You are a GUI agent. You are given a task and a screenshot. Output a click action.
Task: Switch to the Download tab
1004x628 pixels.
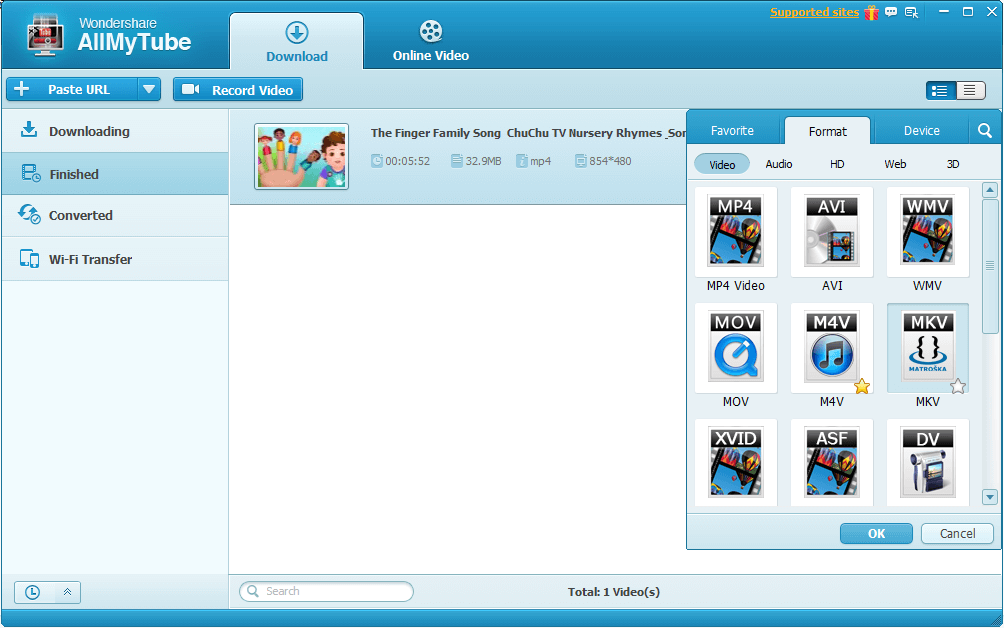click(x=296, y=41)
